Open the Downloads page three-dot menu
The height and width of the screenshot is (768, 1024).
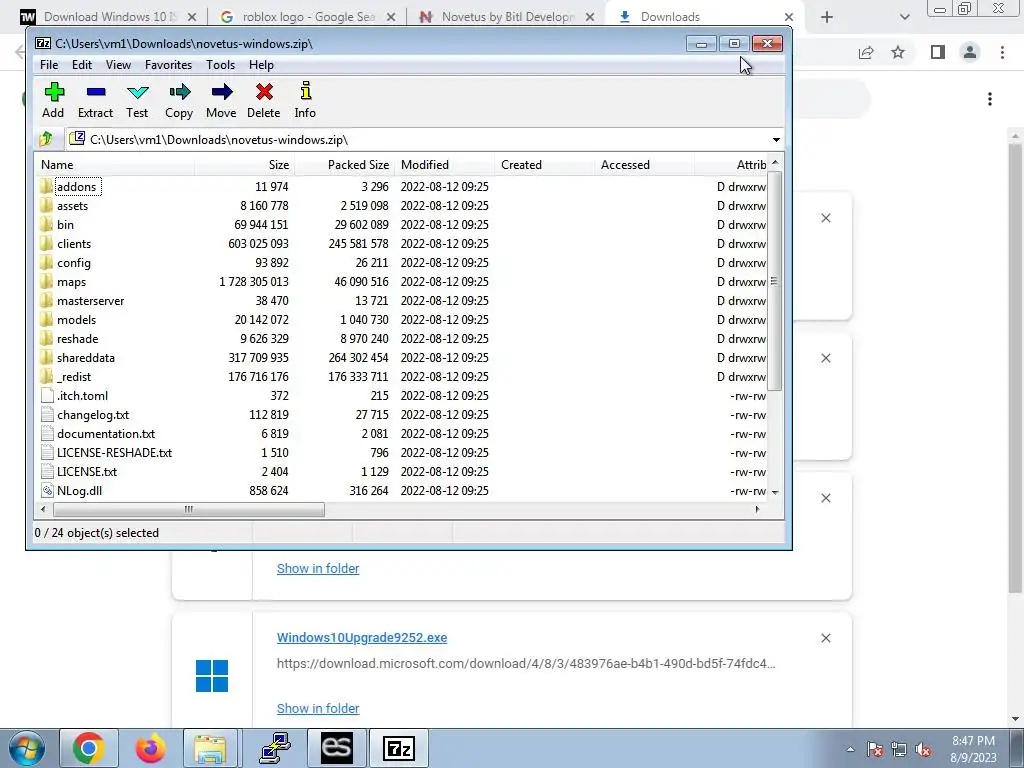990,99
